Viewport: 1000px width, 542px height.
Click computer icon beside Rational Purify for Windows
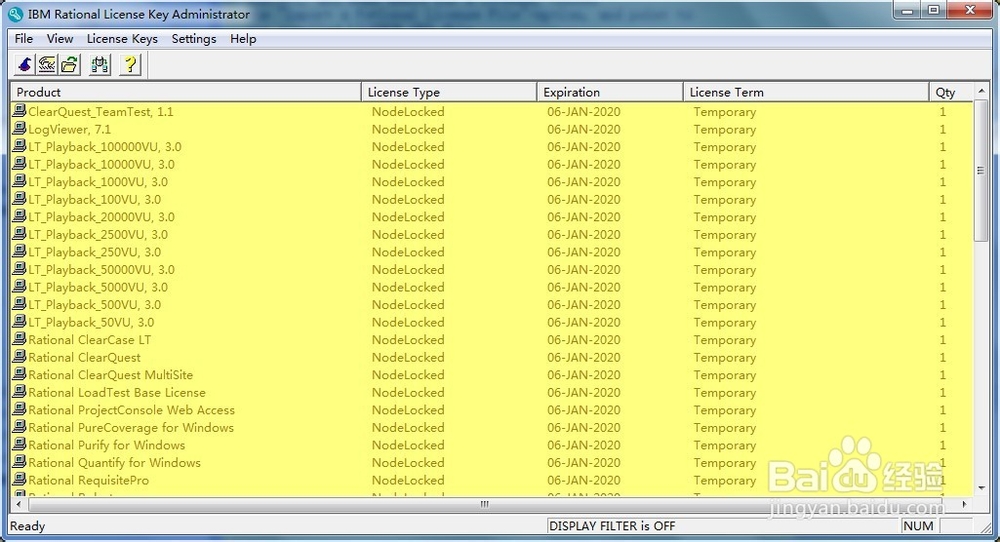[x=20, y=444]
